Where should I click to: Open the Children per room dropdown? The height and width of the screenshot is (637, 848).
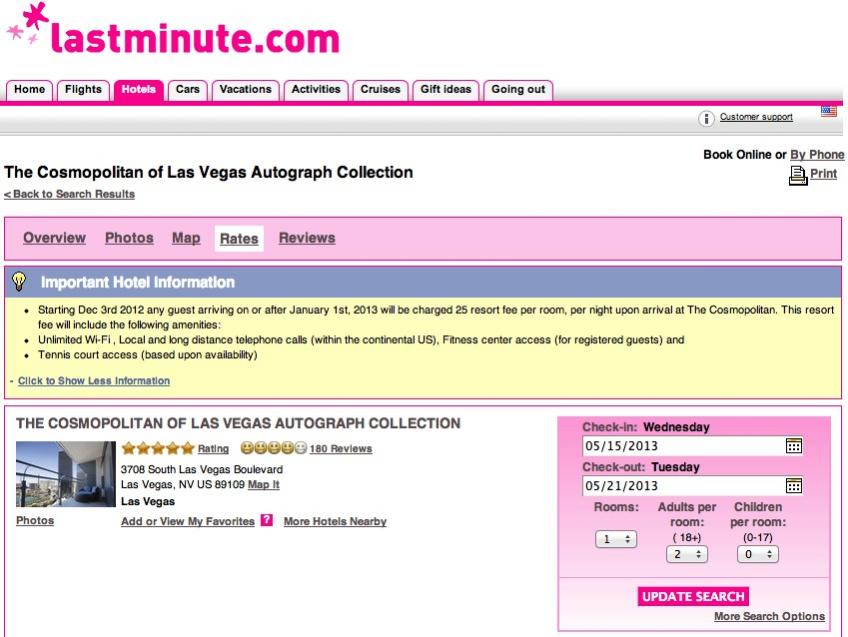tap(757, 554)
